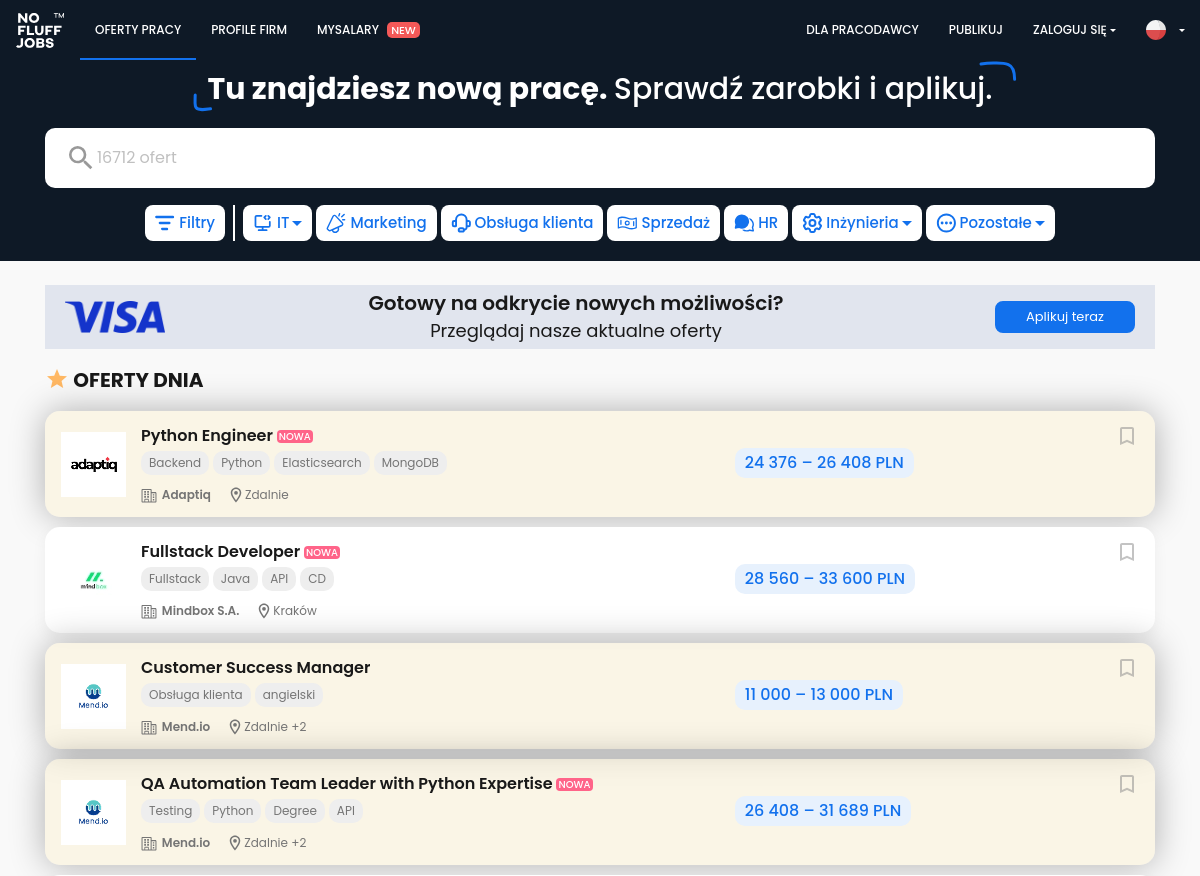The height and width of the screenshot is (876, 1200).
Task: Click the Mend.io logo on Customer Success Manager
Action: pos(94,696)
